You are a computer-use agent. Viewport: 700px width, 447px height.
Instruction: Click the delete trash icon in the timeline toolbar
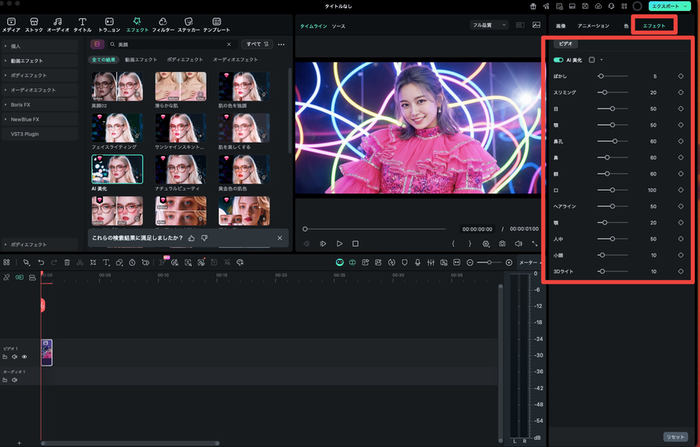(x=67, y=262)
